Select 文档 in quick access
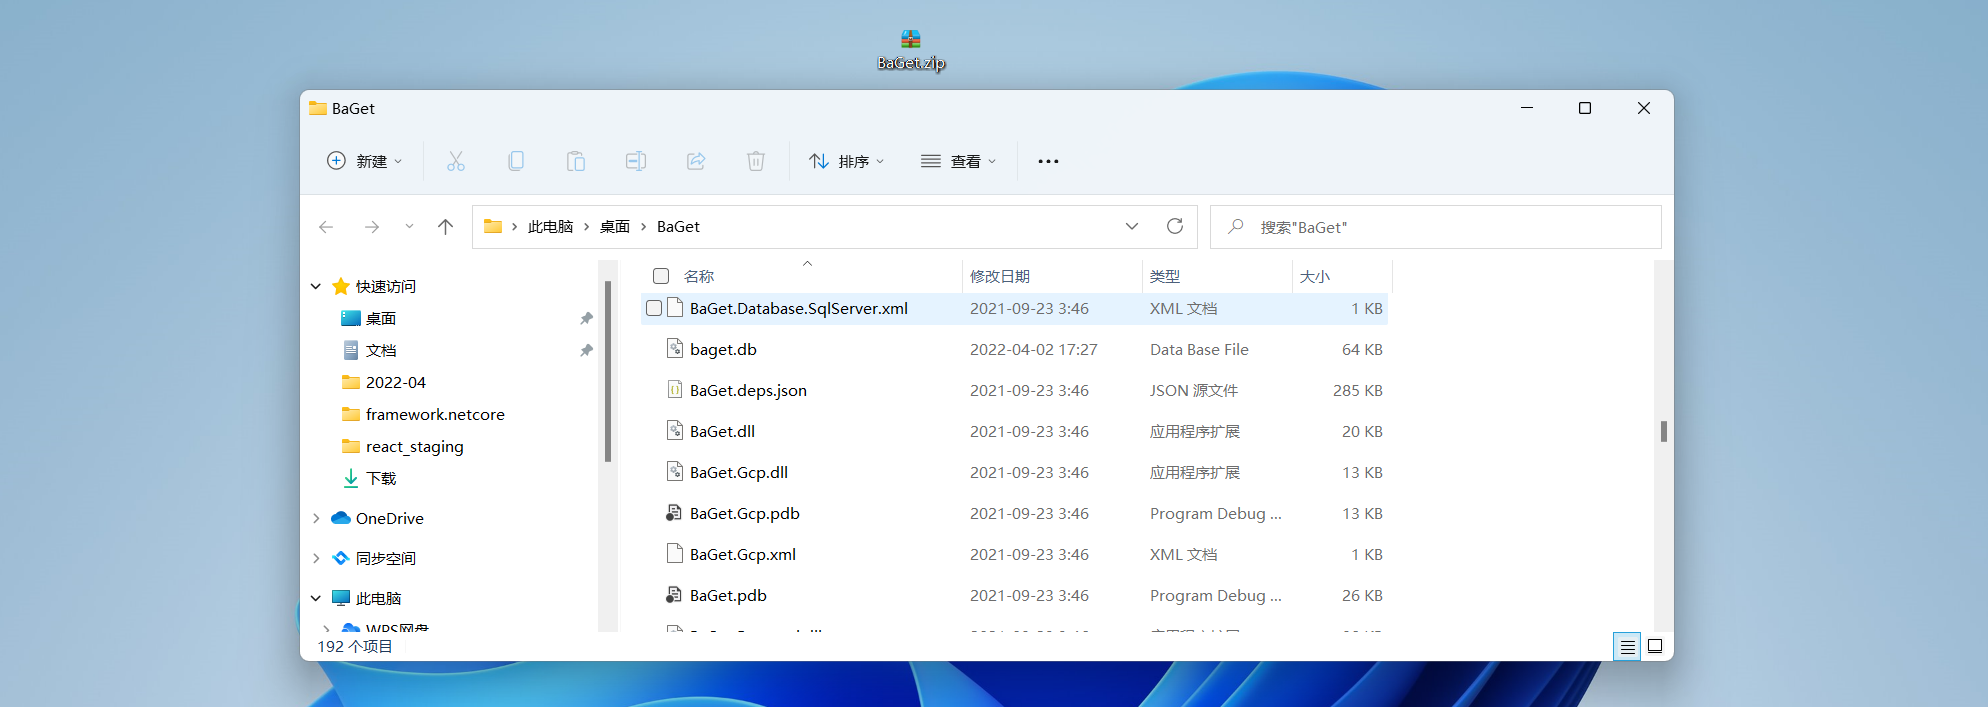Viewport: 1988px width, 707px height. pyautogui.click(x=381, y=350)
